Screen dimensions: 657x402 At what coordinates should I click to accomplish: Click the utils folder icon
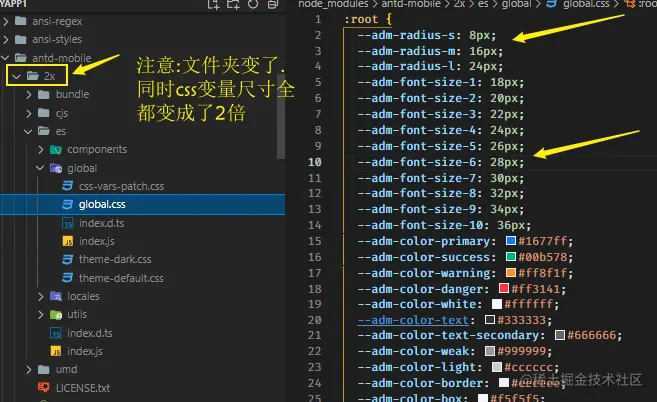56,314
